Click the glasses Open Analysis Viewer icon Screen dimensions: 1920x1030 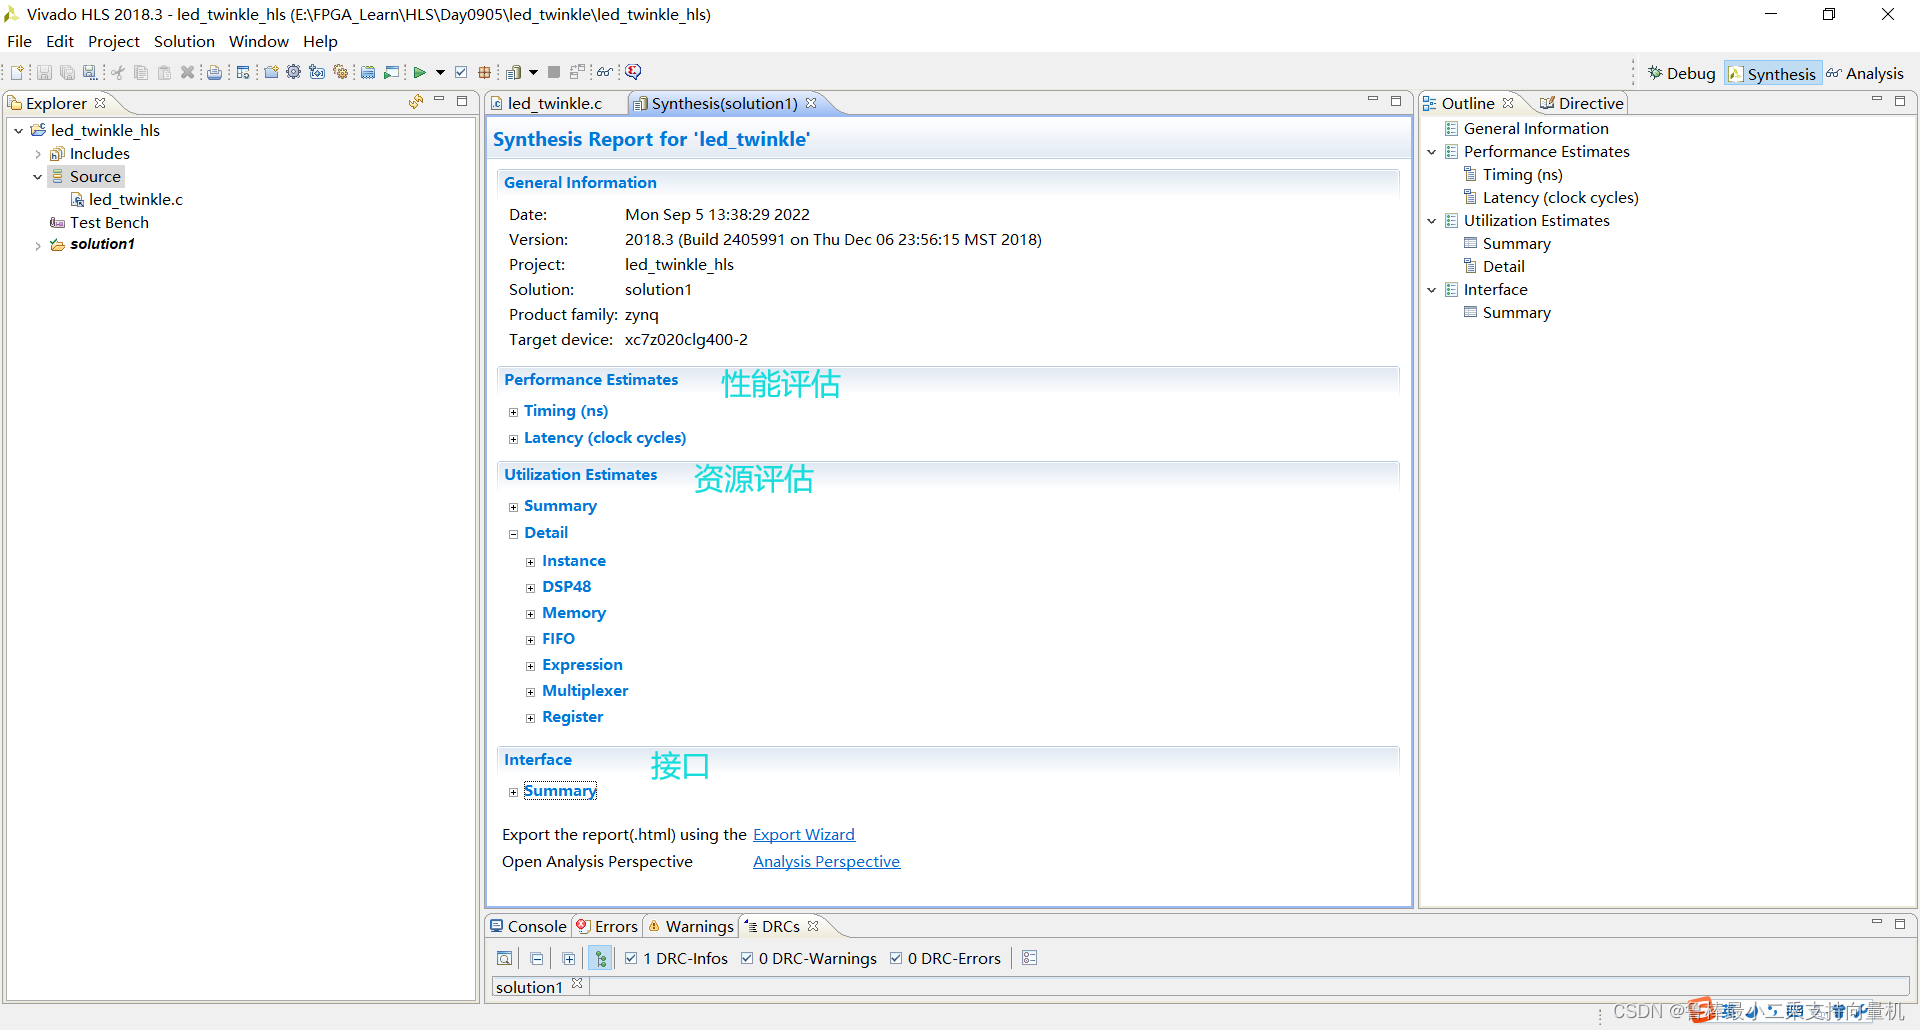click(x=604, y=72)
